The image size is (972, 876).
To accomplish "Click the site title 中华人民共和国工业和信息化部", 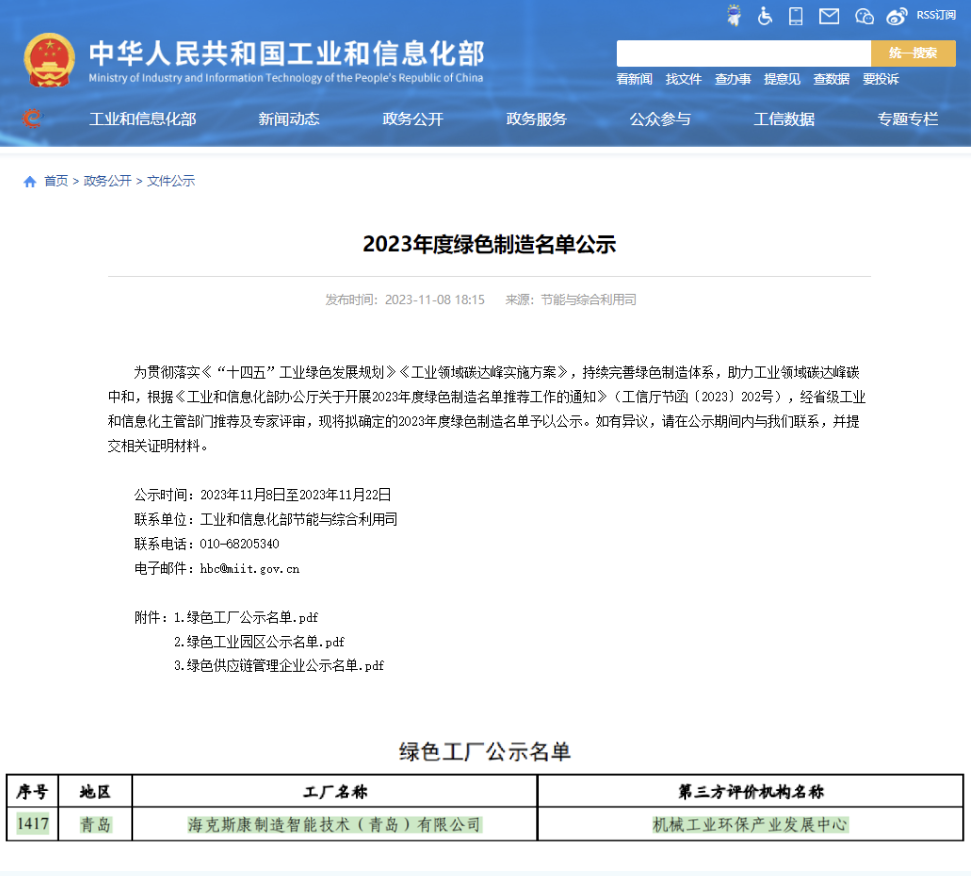I will click(x=286, y=53).
